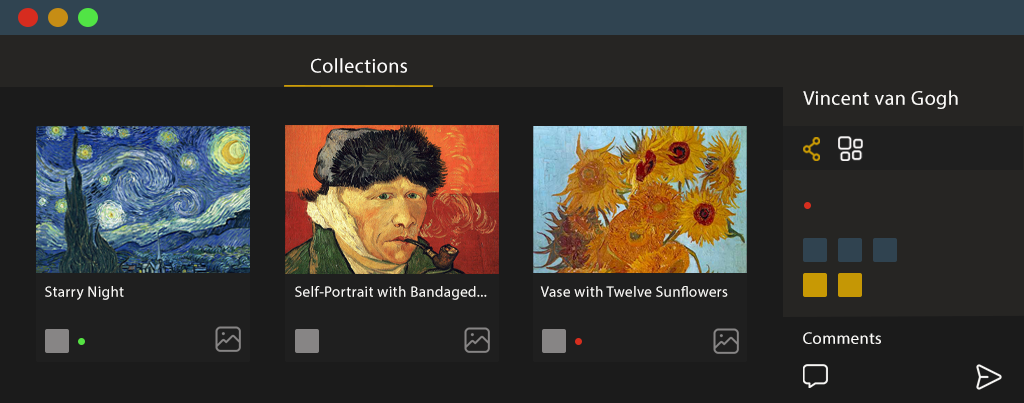Click the Starry Night title text
The image size is (1024, 403).
coord(84,293)
